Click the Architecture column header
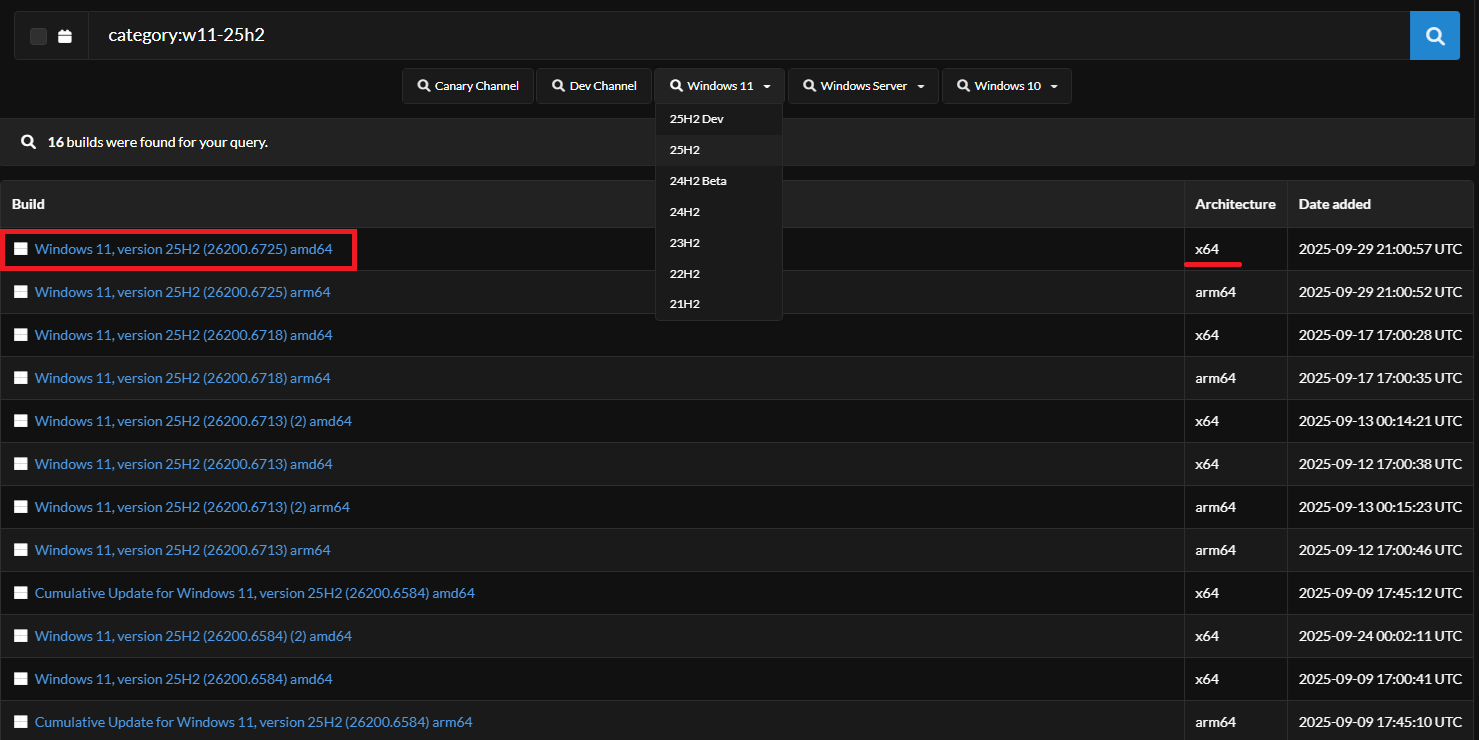 tap(1235, 204)
